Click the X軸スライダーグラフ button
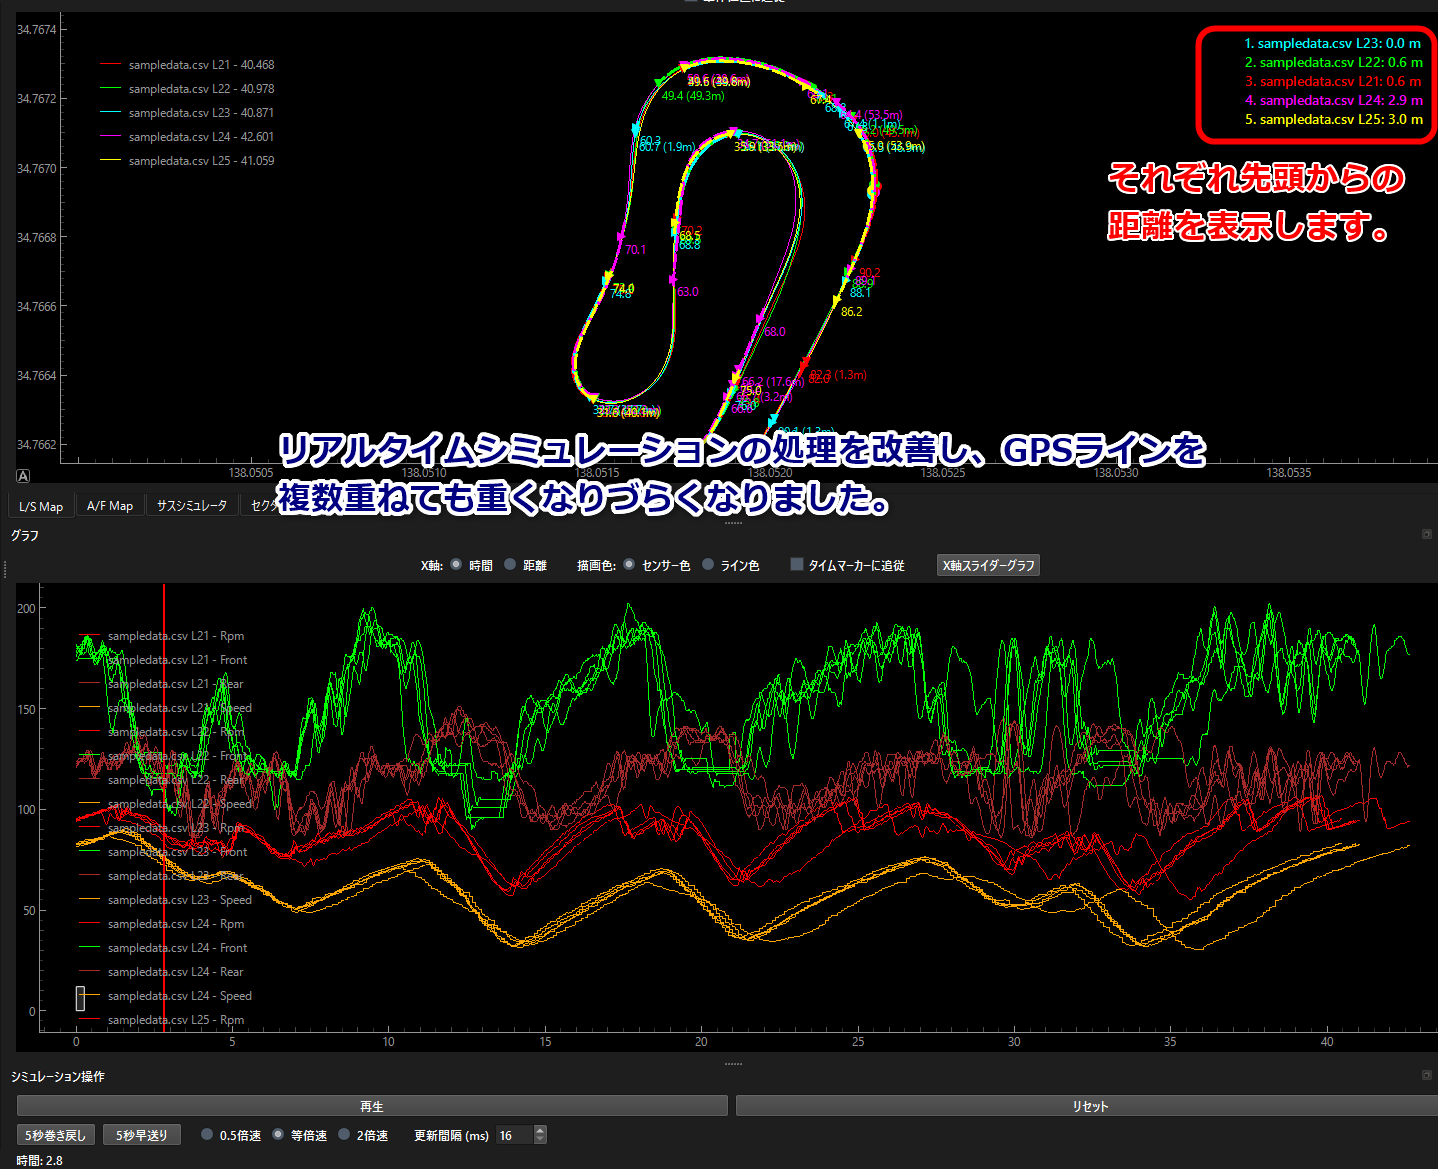The image size is (1438, 1169). point(987,564)
